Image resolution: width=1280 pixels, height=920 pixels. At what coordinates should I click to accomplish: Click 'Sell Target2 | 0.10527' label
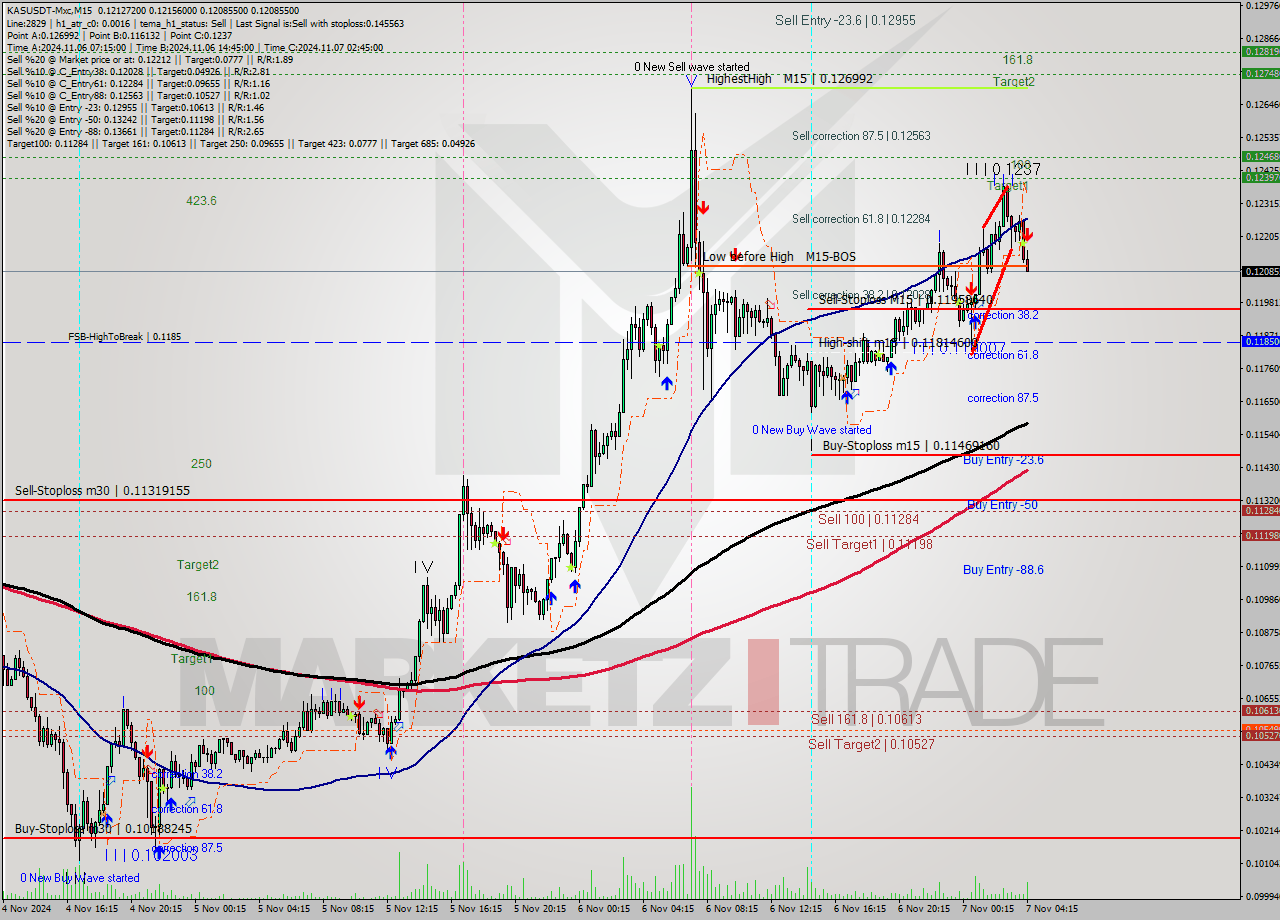click(871, 744)
